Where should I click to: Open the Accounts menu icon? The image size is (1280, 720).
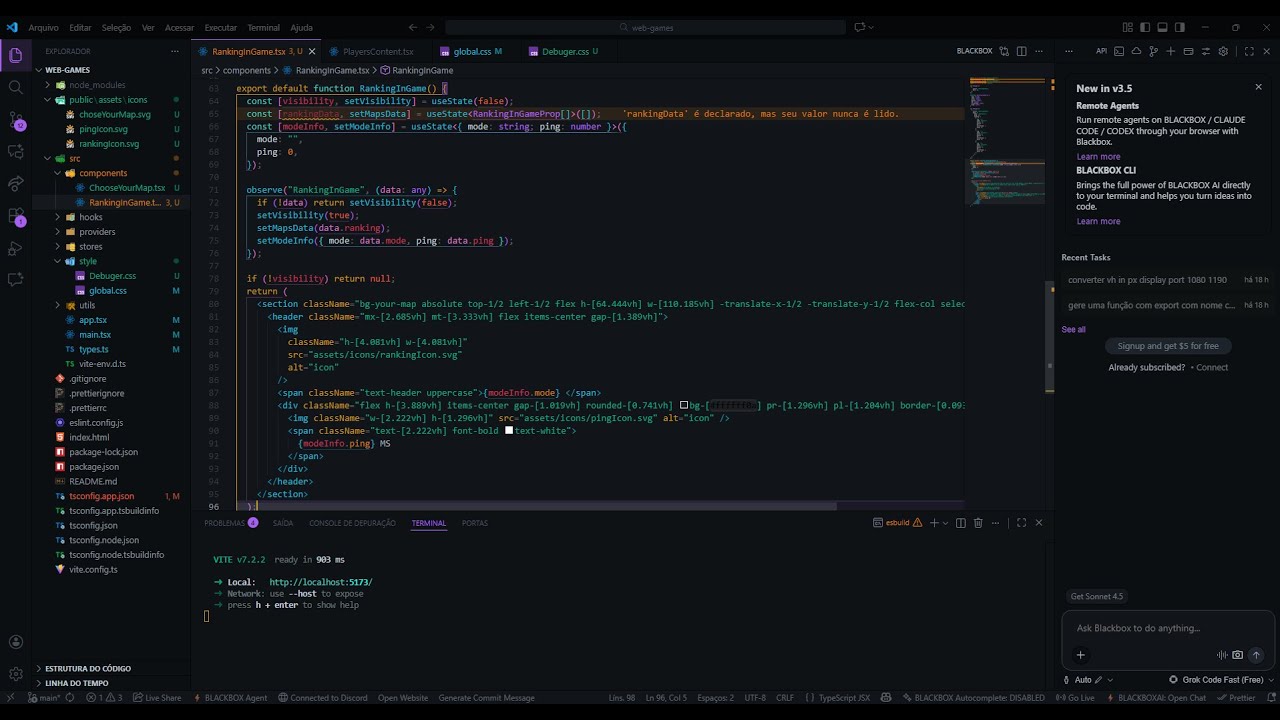tap(16, 642)
